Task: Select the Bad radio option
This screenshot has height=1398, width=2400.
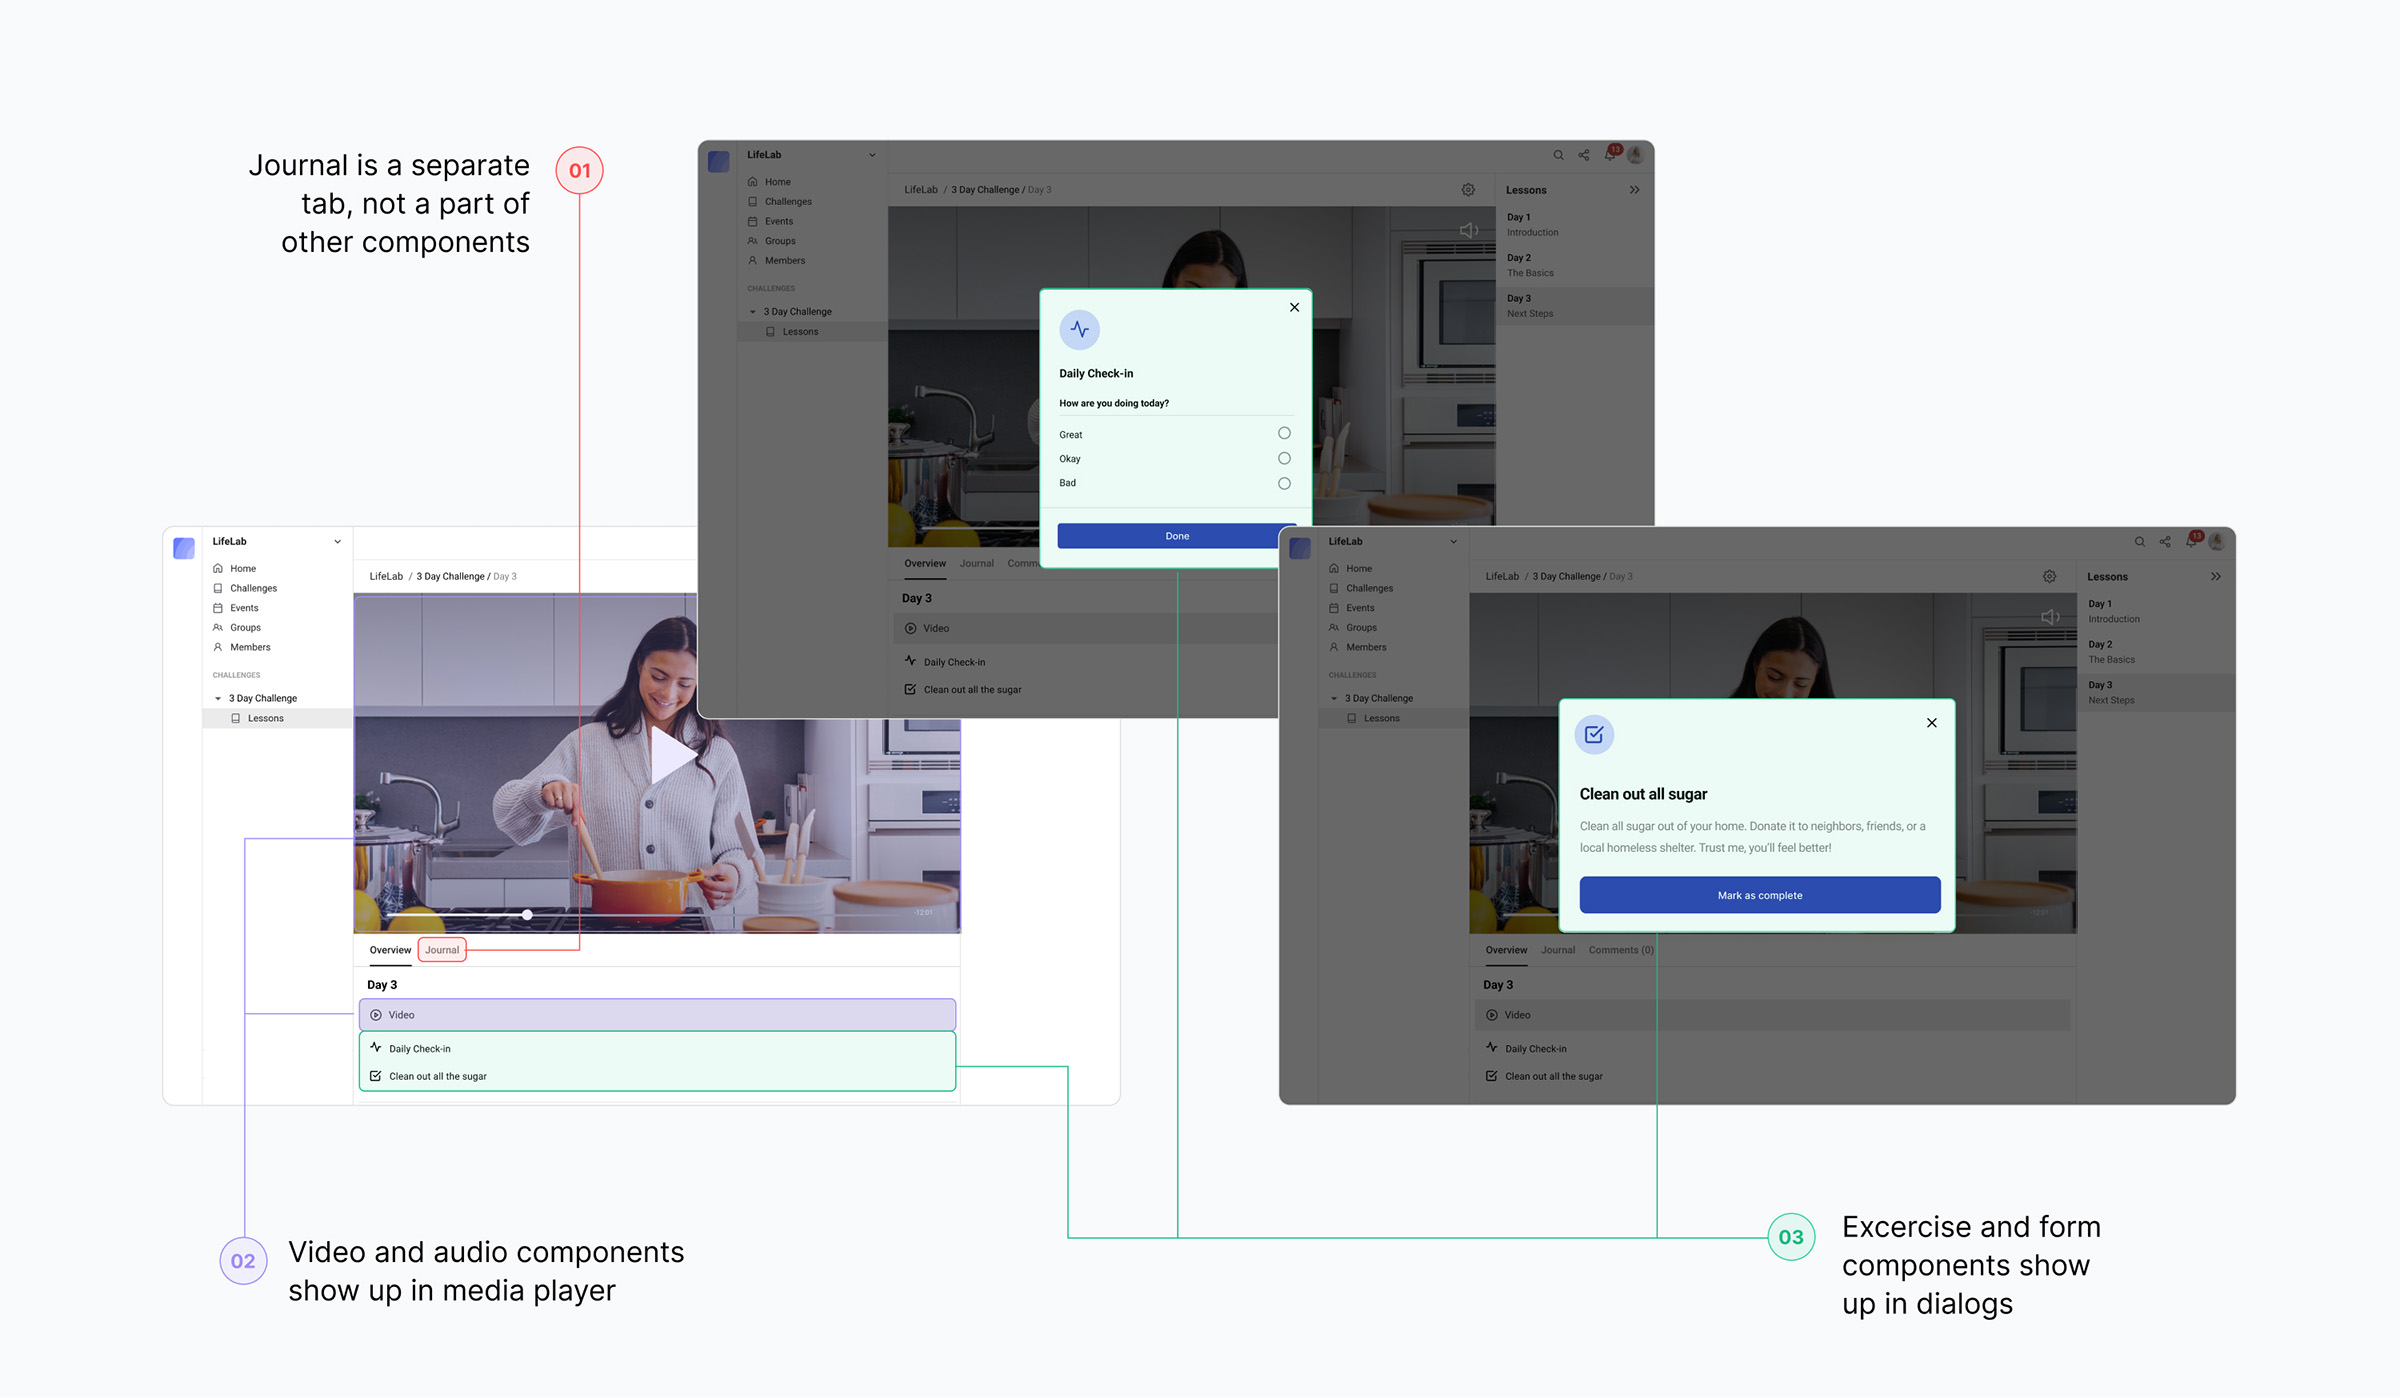Action: point(1284,483)
